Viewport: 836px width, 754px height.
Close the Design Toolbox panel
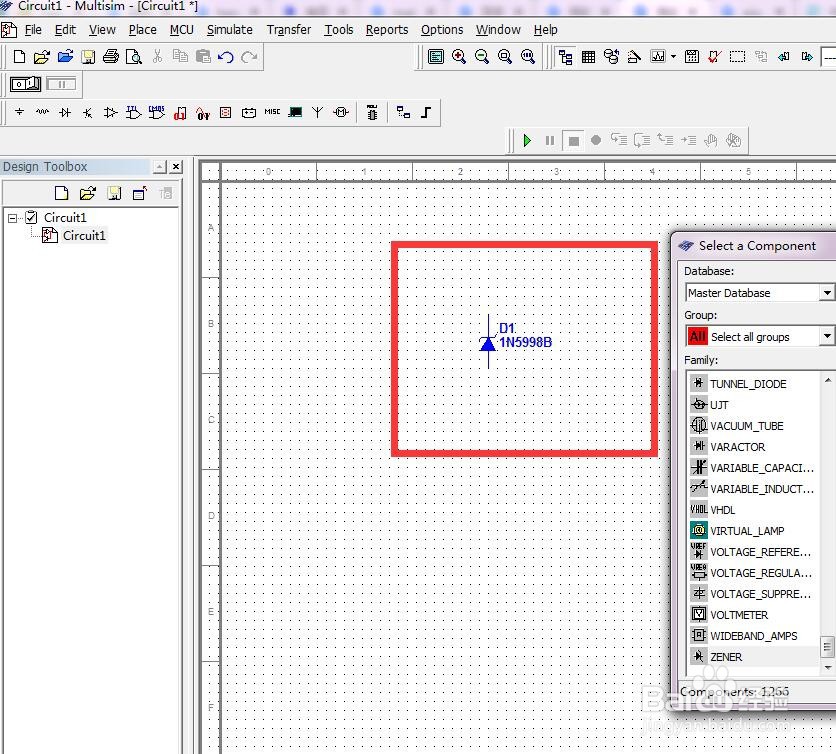[x=176, y=167]
